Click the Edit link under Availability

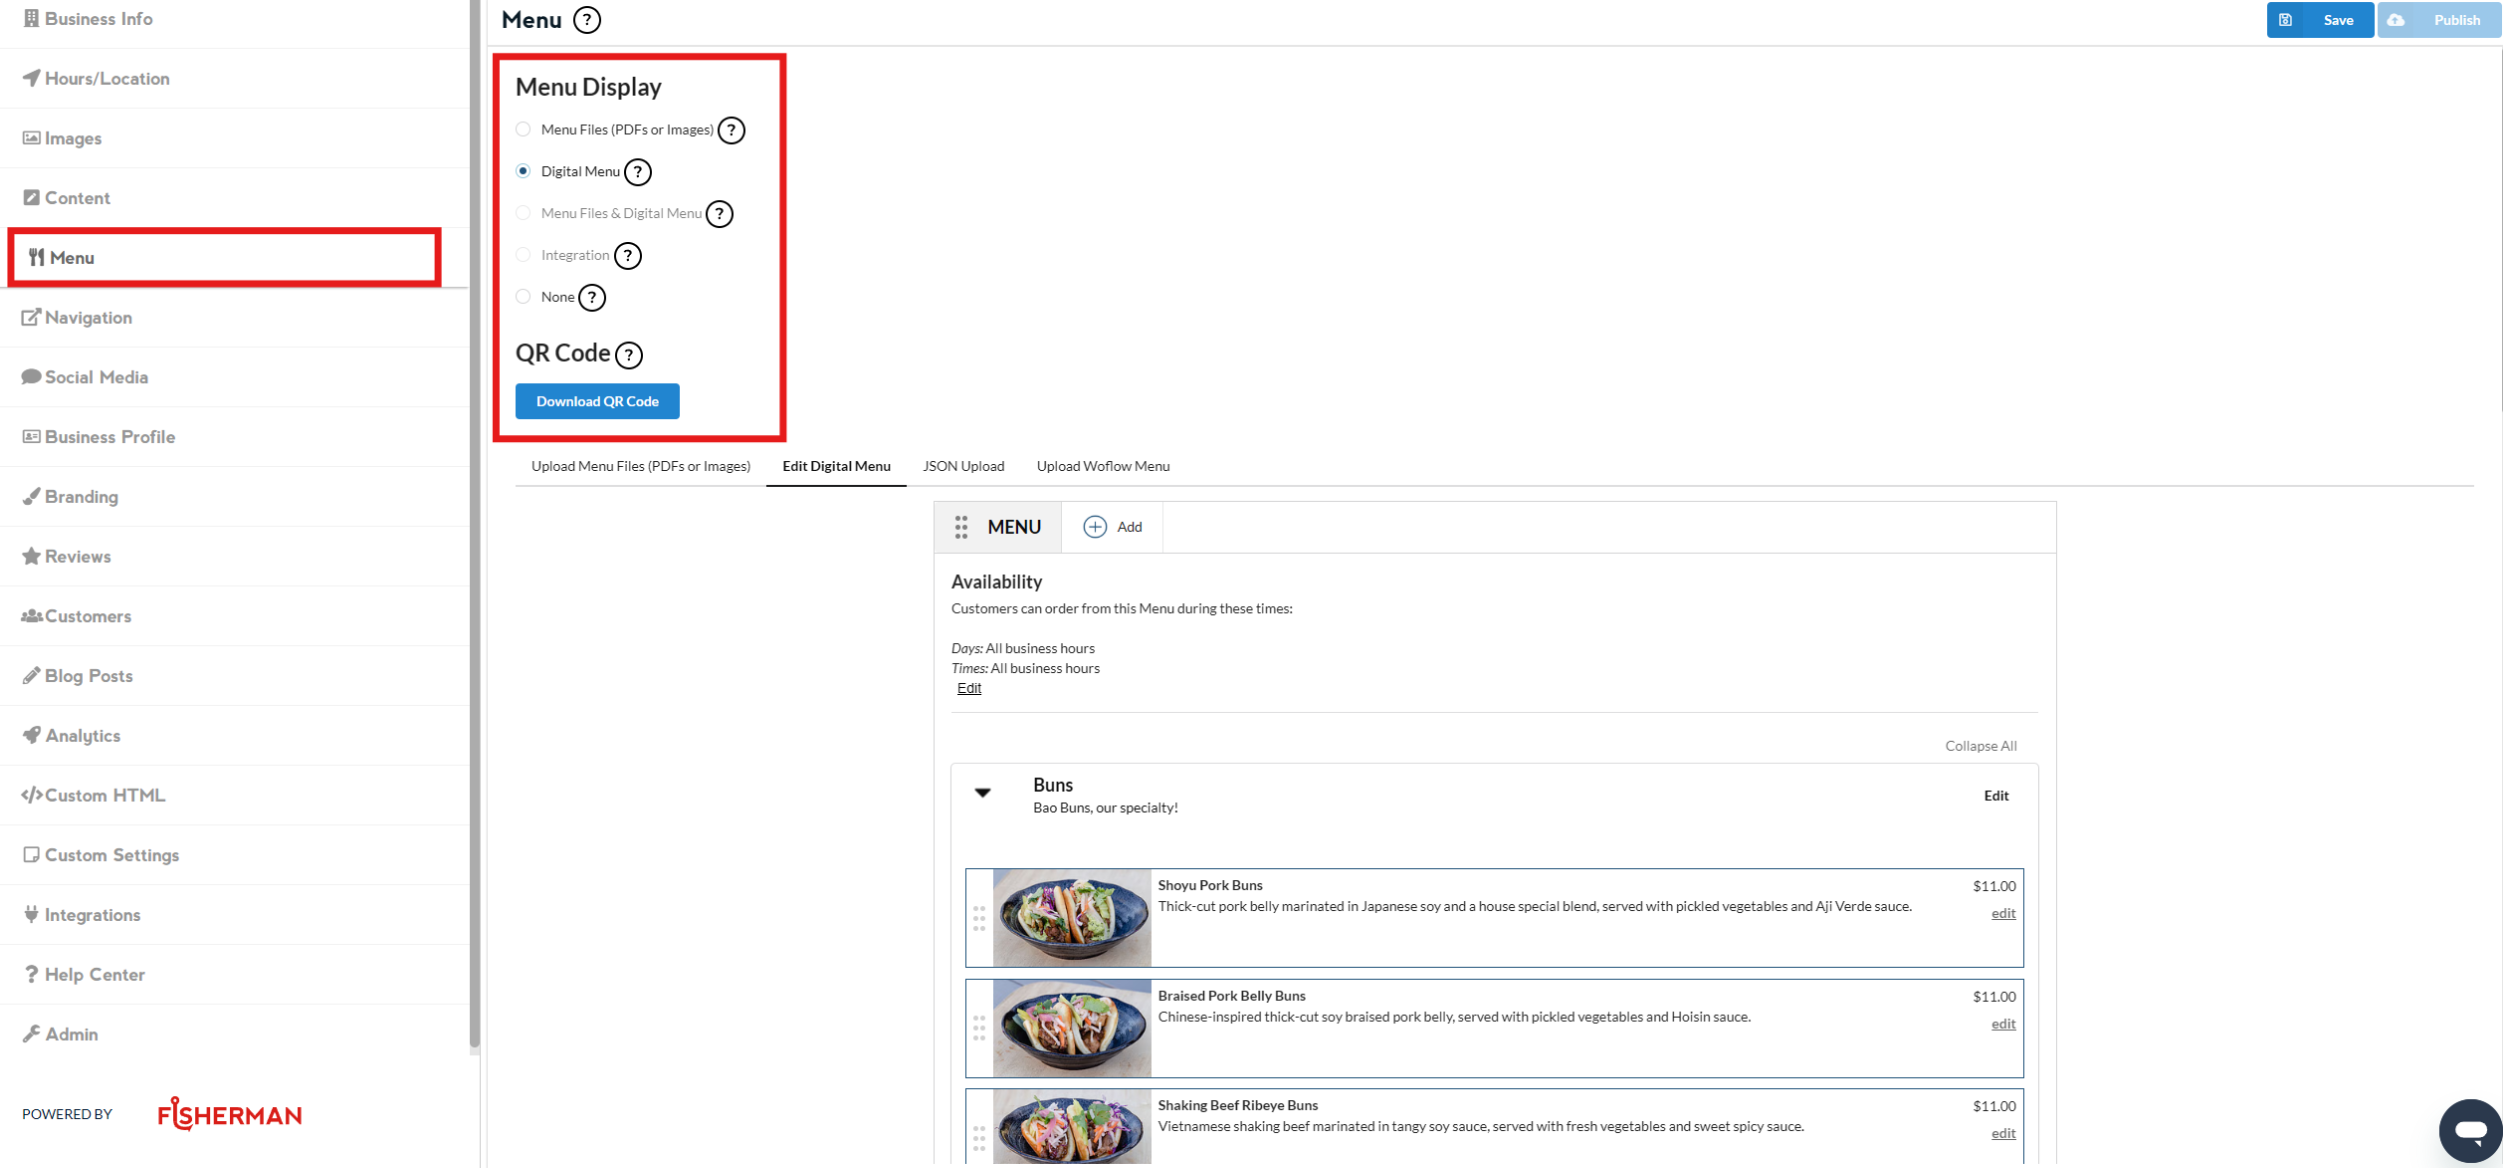pyautogui.click(x=968, y=688)
